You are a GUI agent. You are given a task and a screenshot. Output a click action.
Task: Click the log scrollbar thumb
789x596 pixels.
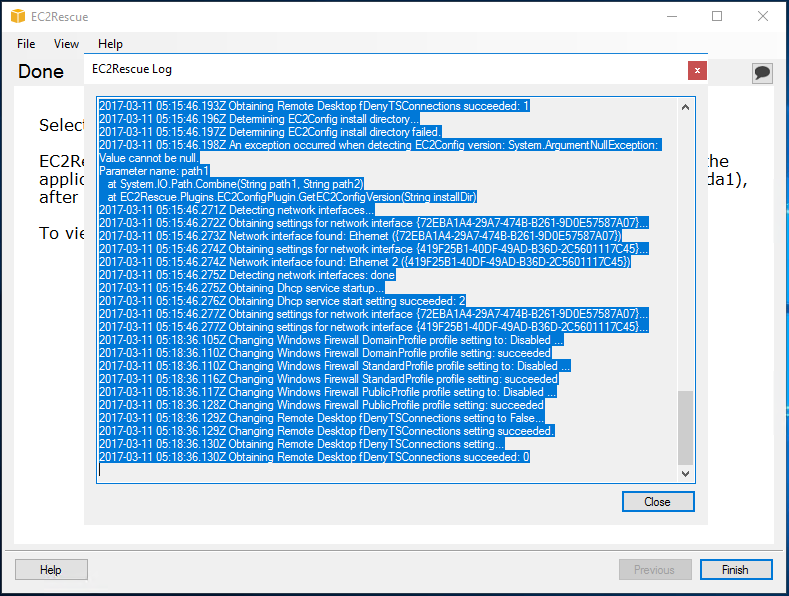coord(685,428)
